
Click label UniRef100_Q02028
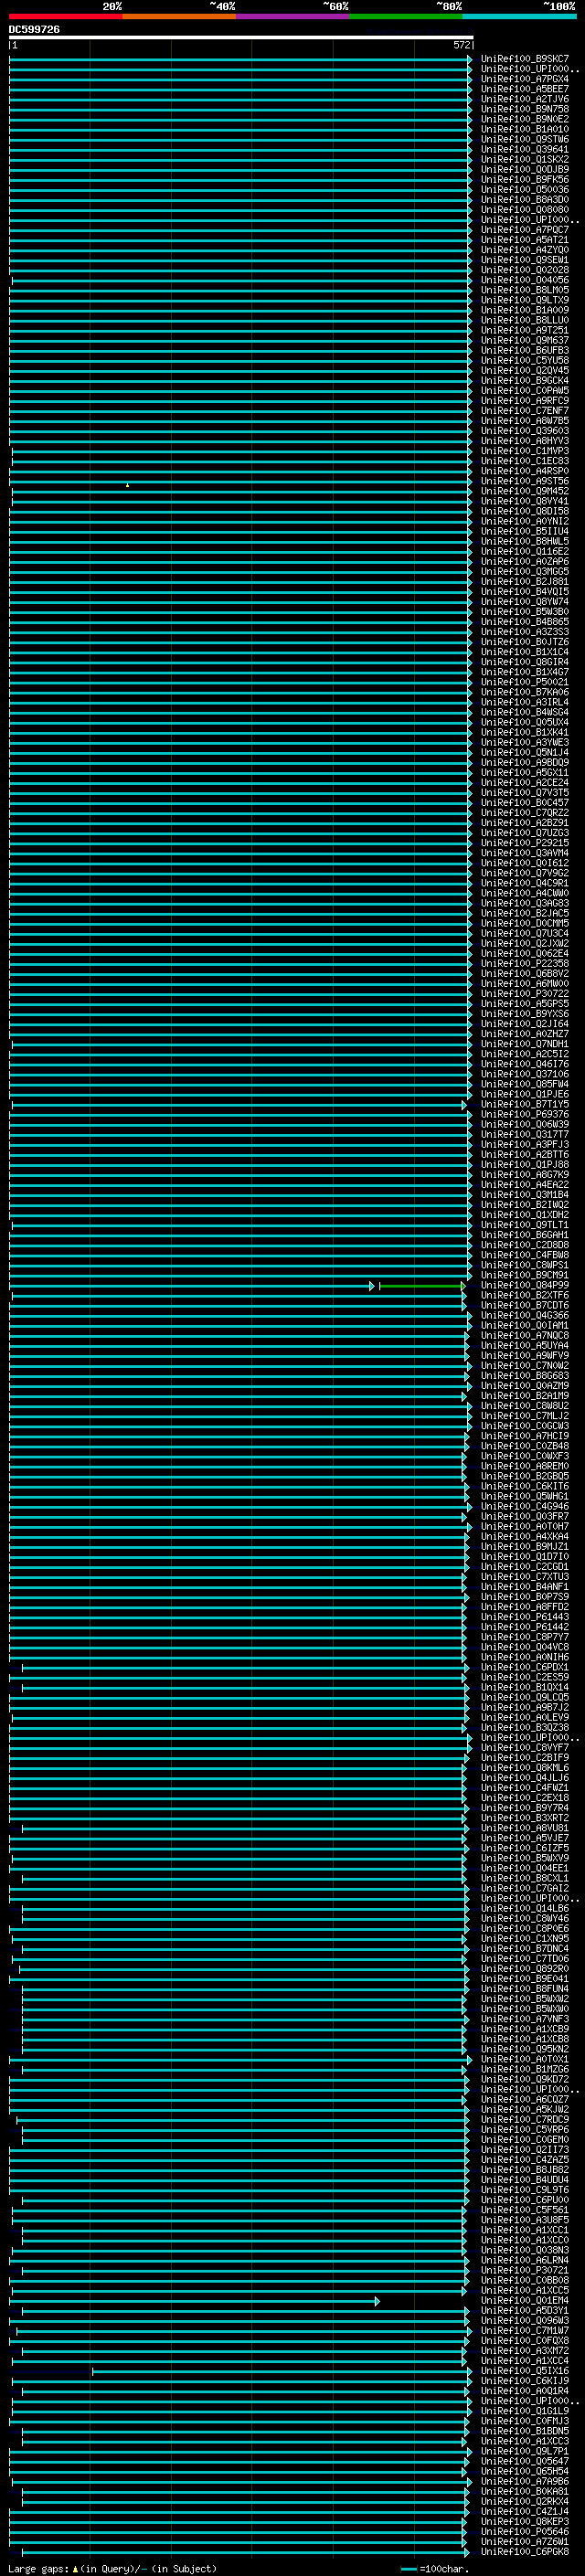[x=524, y=270]
